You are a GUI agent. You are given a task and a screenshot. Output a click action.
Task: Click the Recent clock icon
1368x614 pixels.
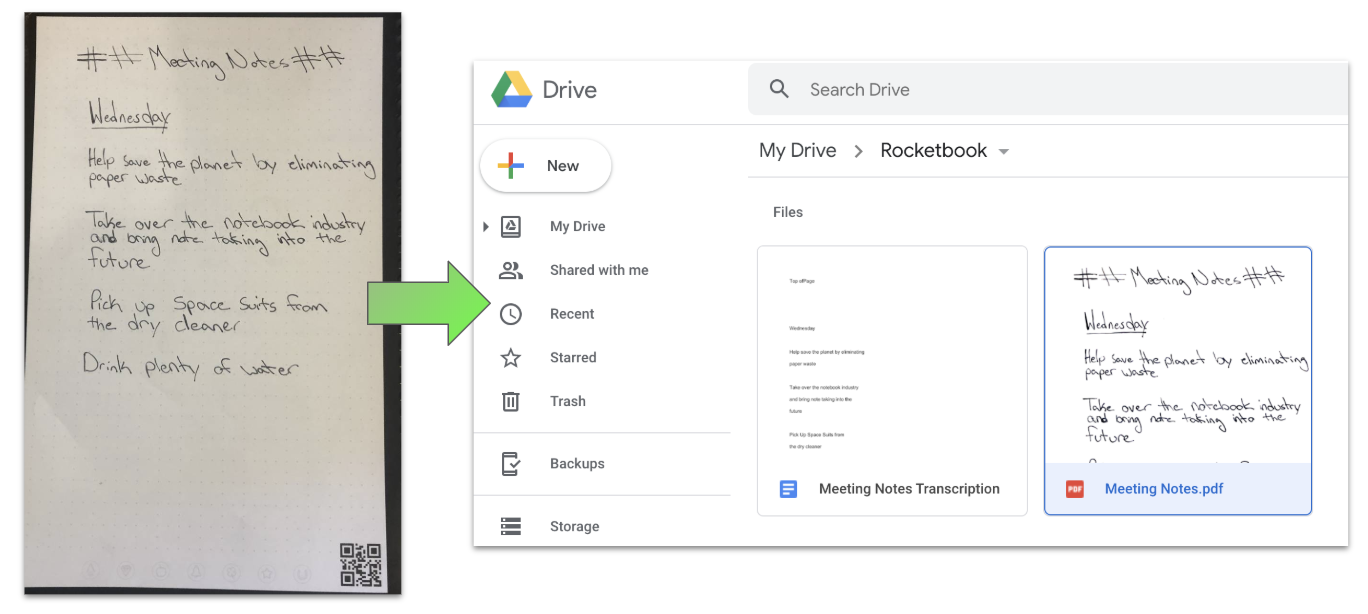pyautogui.click(x=510, y=314)
